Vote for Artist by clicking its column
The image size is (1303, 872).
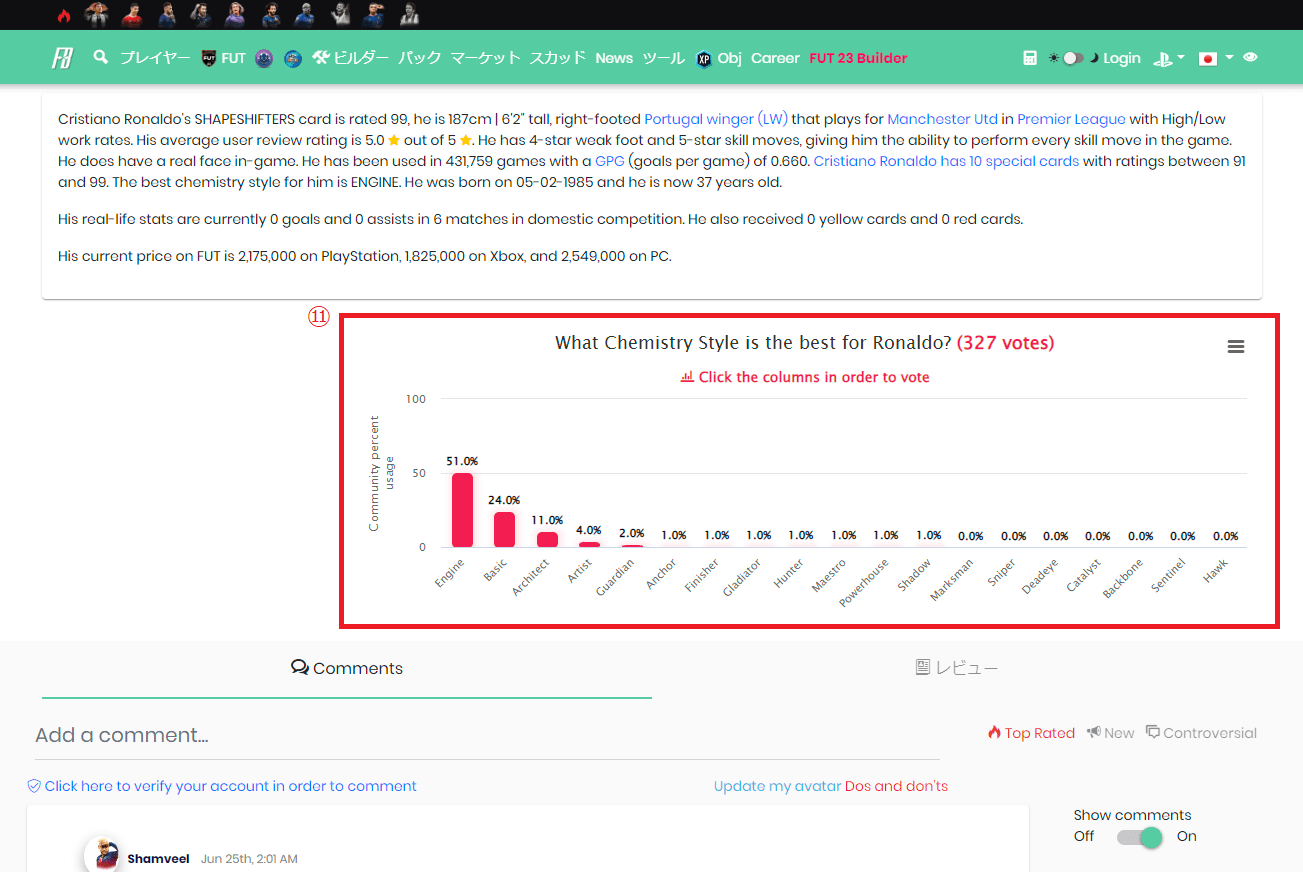click(x=589, y=544)
